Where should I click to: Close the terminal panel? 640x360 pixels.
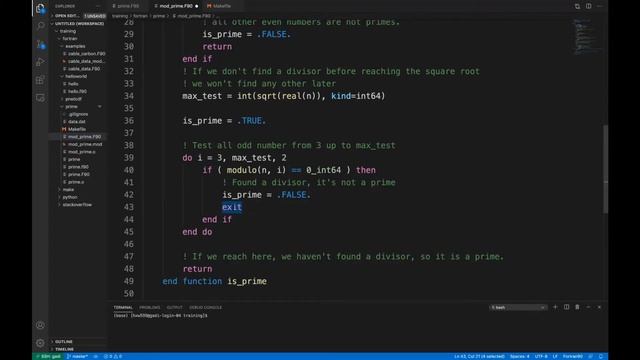pos(599,307)
